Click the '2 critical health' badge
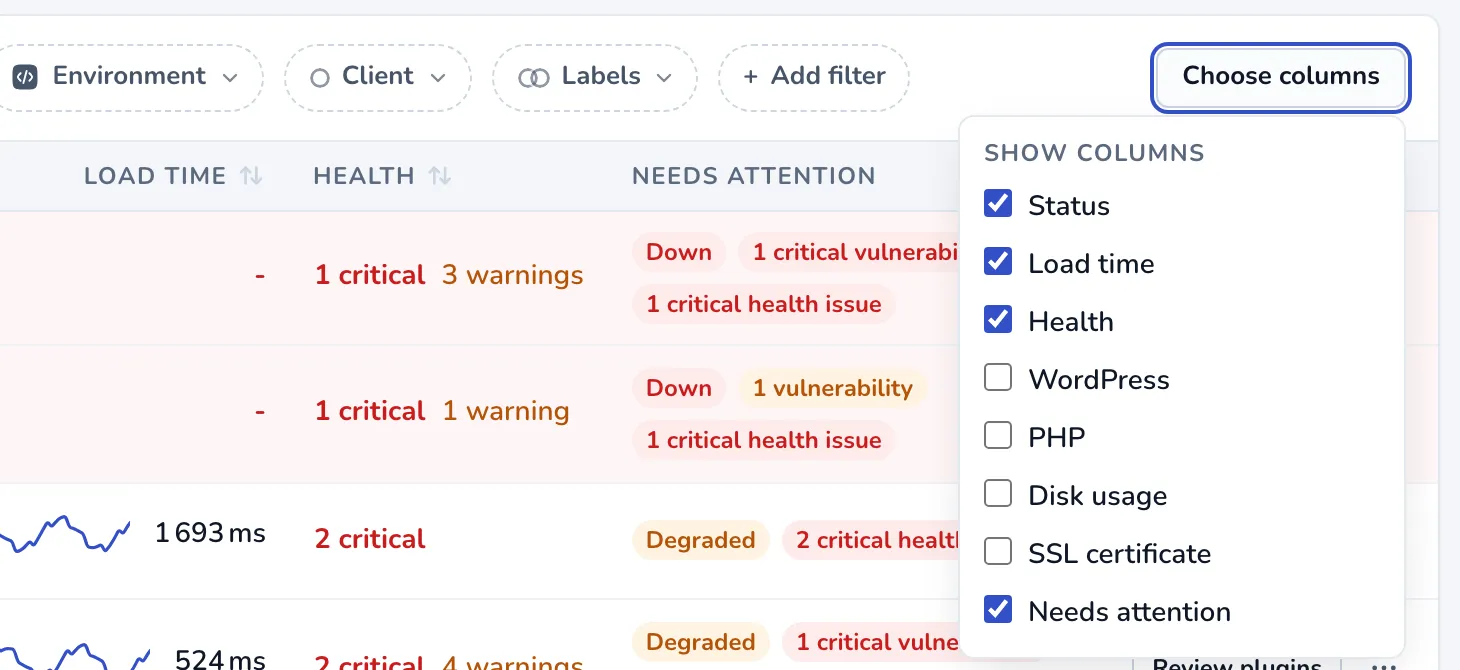Screen dimensions: 1460x670 coord(871,540)
